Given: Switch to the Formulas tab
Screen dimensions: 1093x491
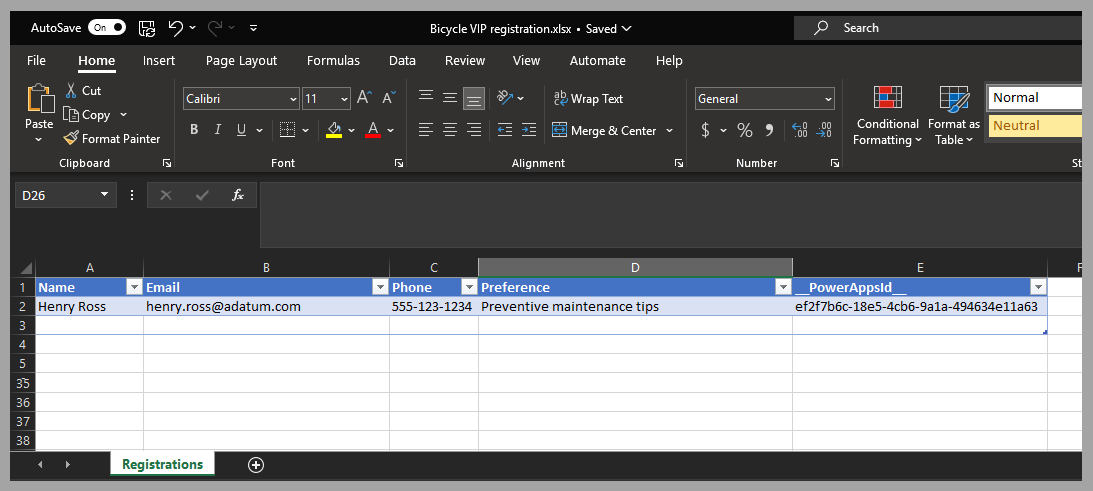Looking at the screenshot, I should 333,61.
